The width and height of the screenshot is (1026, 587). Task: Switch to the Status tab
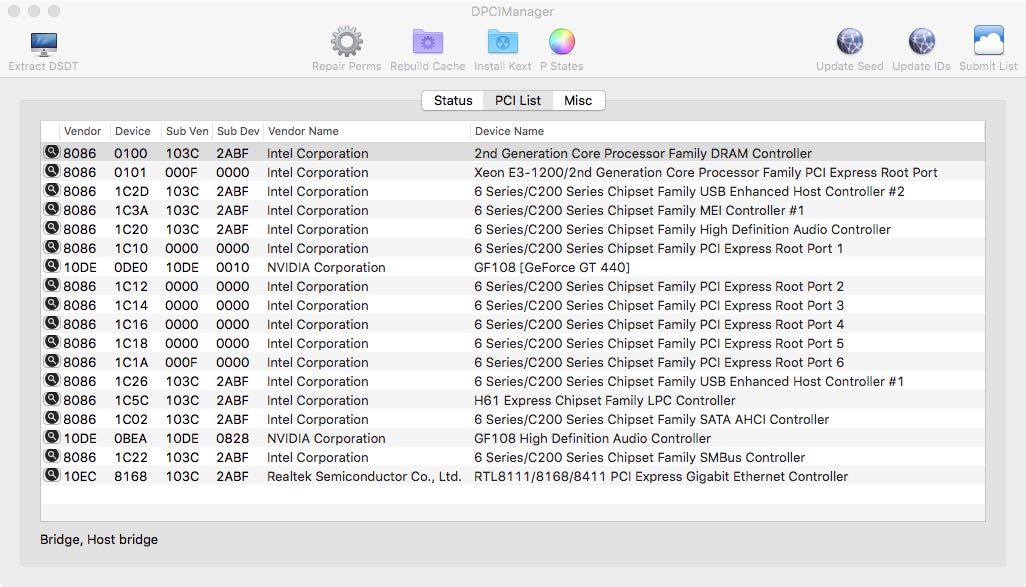(x=453, y=101)
